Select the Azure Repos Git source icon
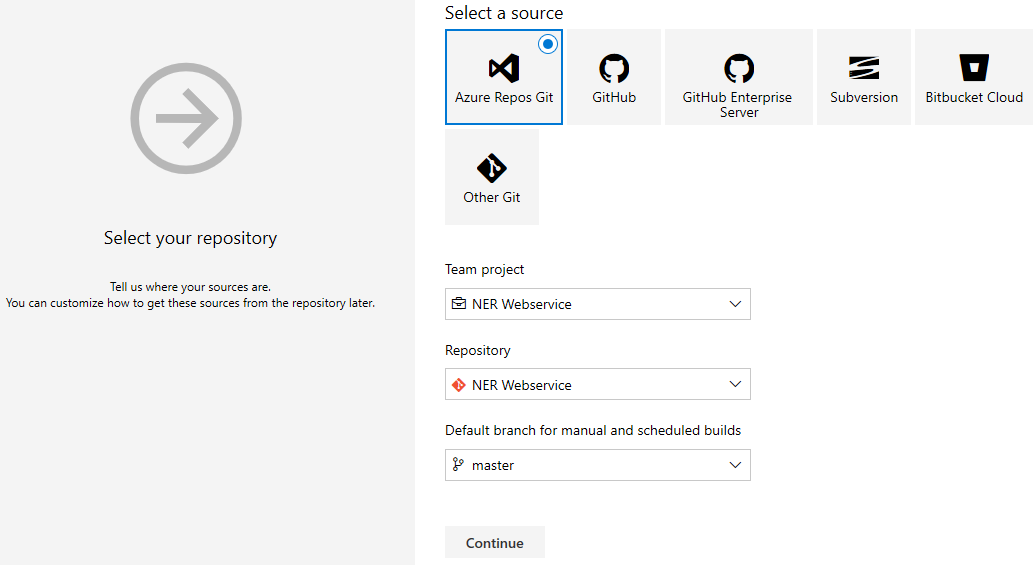 coord(503,68)
